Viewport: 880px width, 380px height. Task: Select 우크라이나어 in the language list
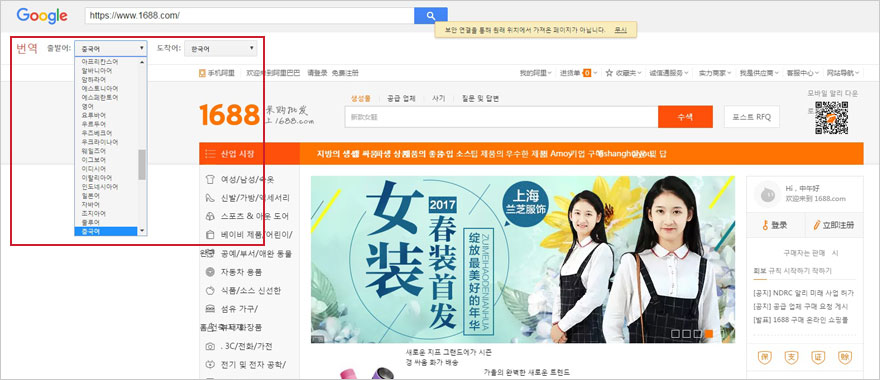pyautogui.click(x=107, y=141)
